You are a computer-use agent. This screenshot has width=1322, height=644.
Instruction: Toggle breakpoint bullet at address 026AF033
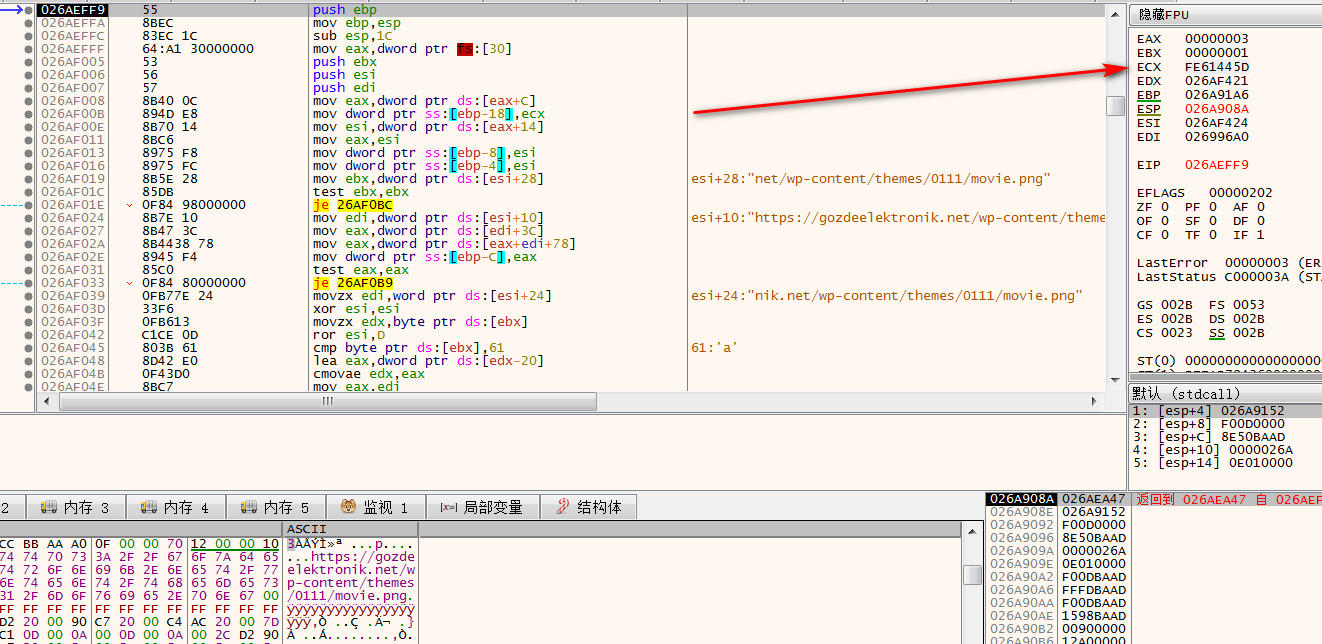coord(28,283)
